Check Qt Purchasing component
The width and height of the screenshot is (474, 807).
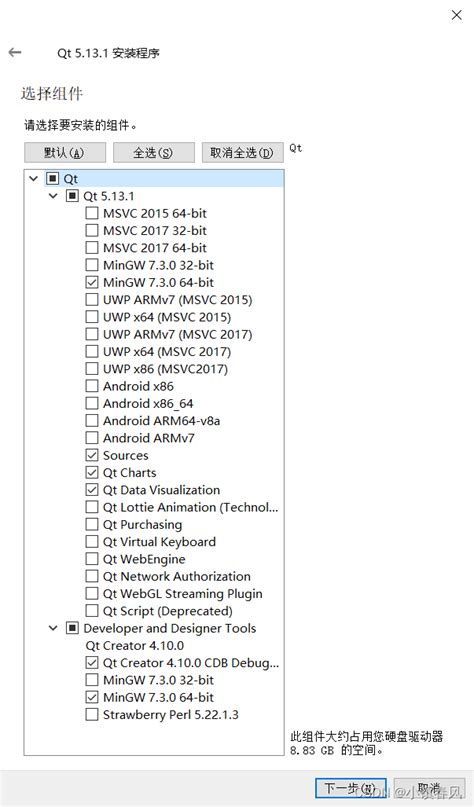click(x=92, y=524)
